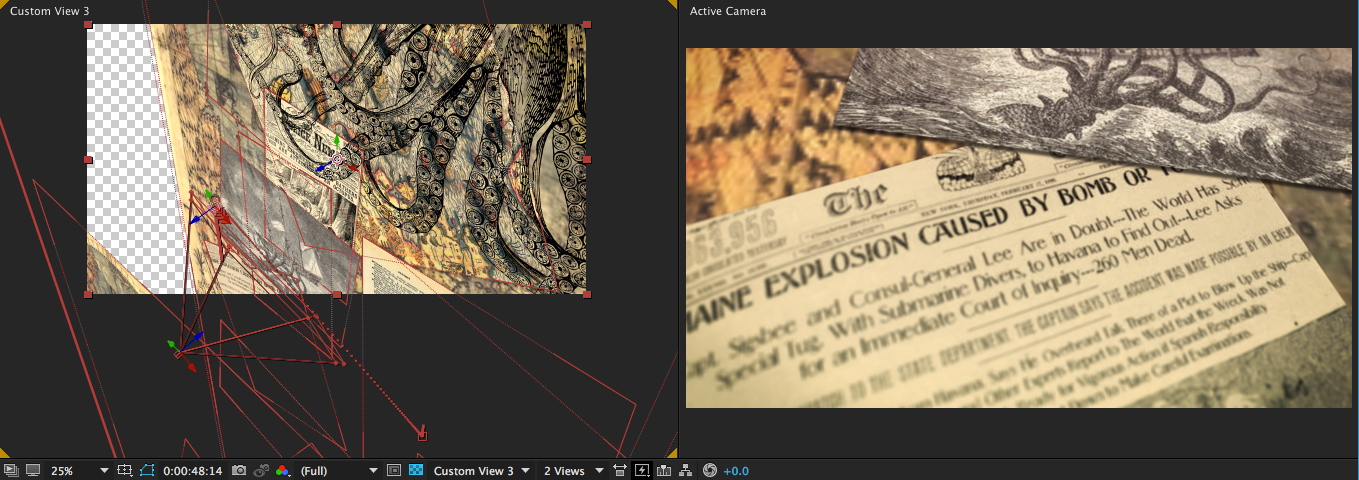Image resolution: width=1359 pixels, height=480 pixels.
Task: Open the Custom View 3 3D view dropdown
Action: point(481,470)
